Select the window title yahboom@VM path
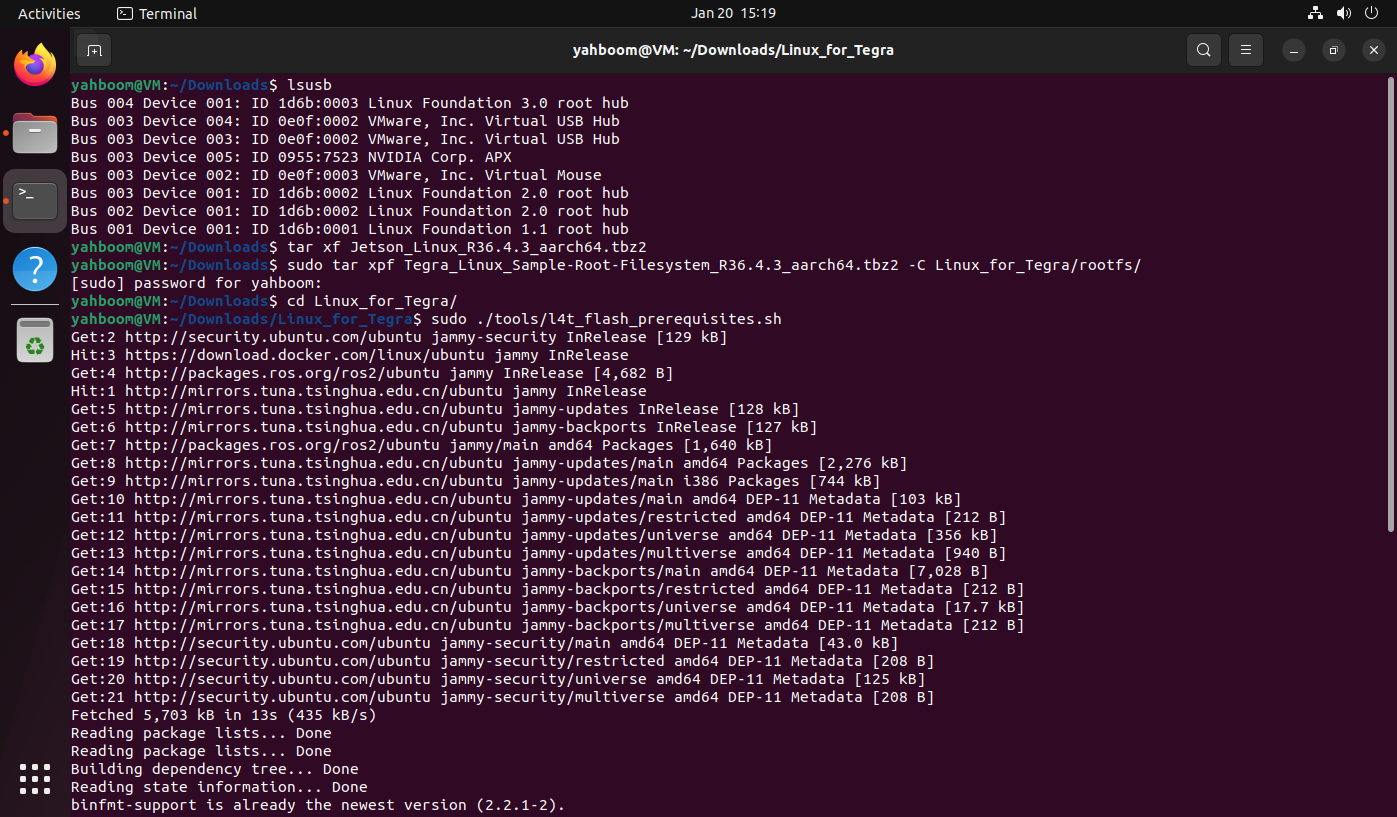This screenshot has height=817, width=1397. [x=733, y=49]
